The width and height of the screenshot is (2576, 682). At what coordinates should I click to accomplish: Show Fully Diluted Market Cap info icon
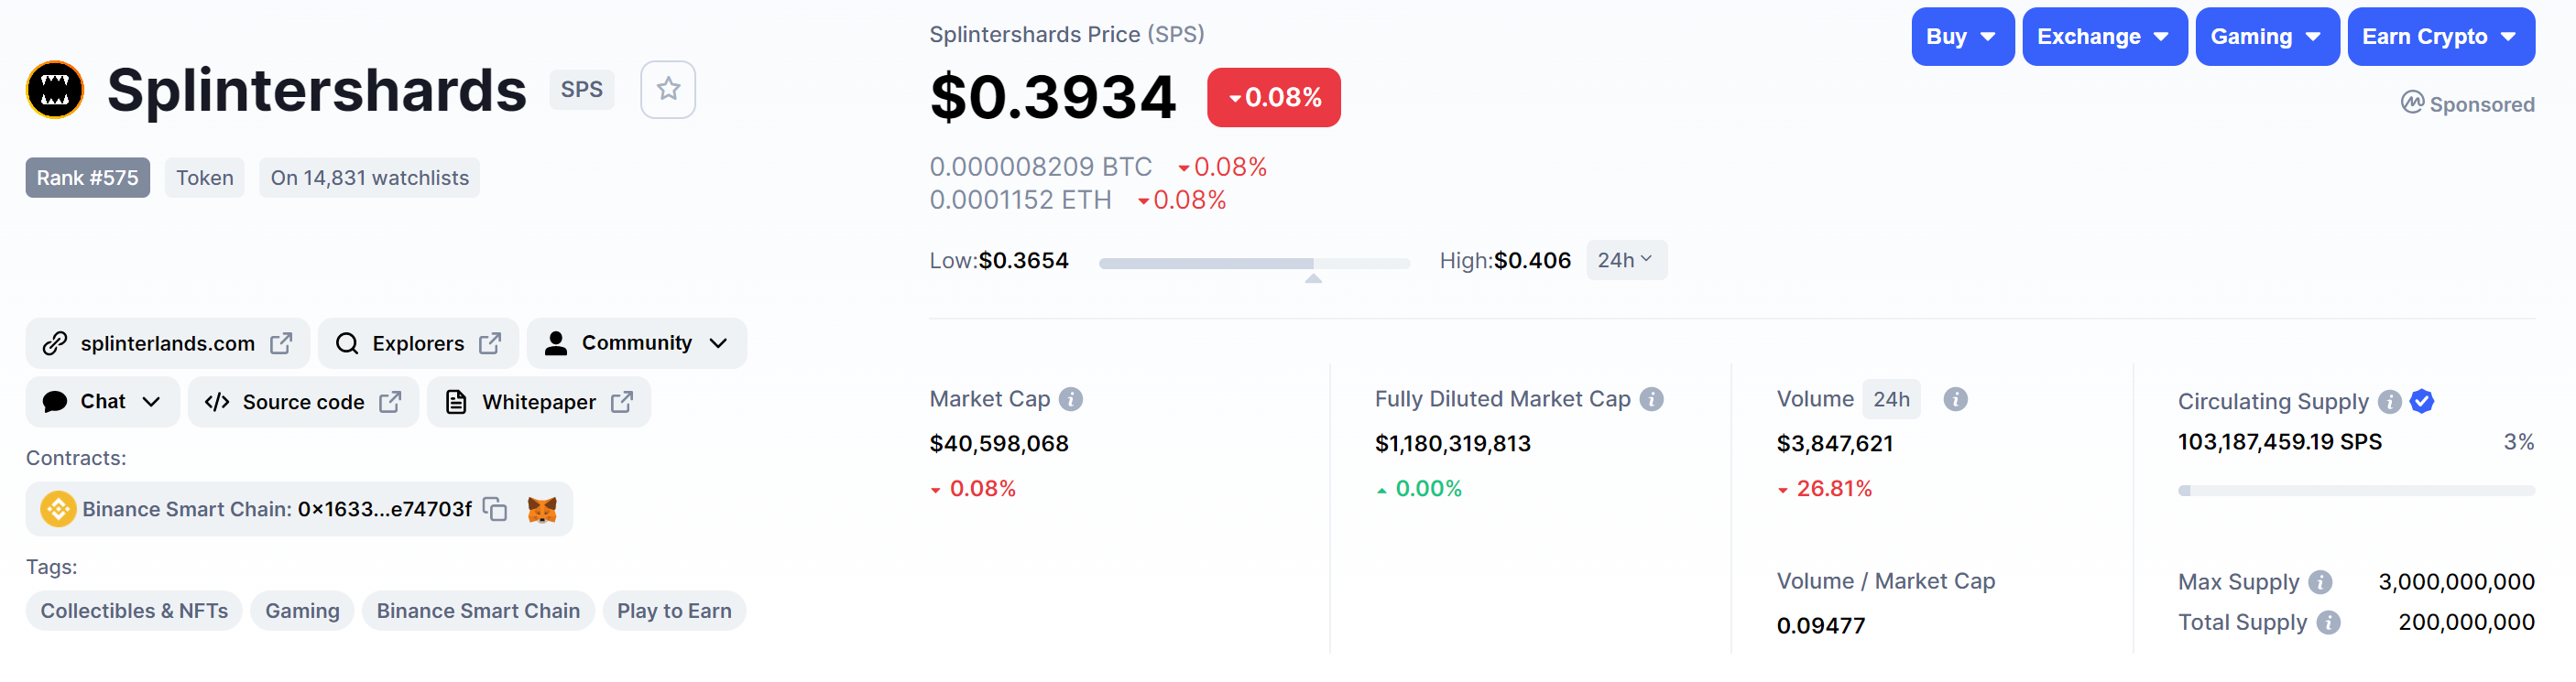pyautogui.click(x=1651, y=399)
